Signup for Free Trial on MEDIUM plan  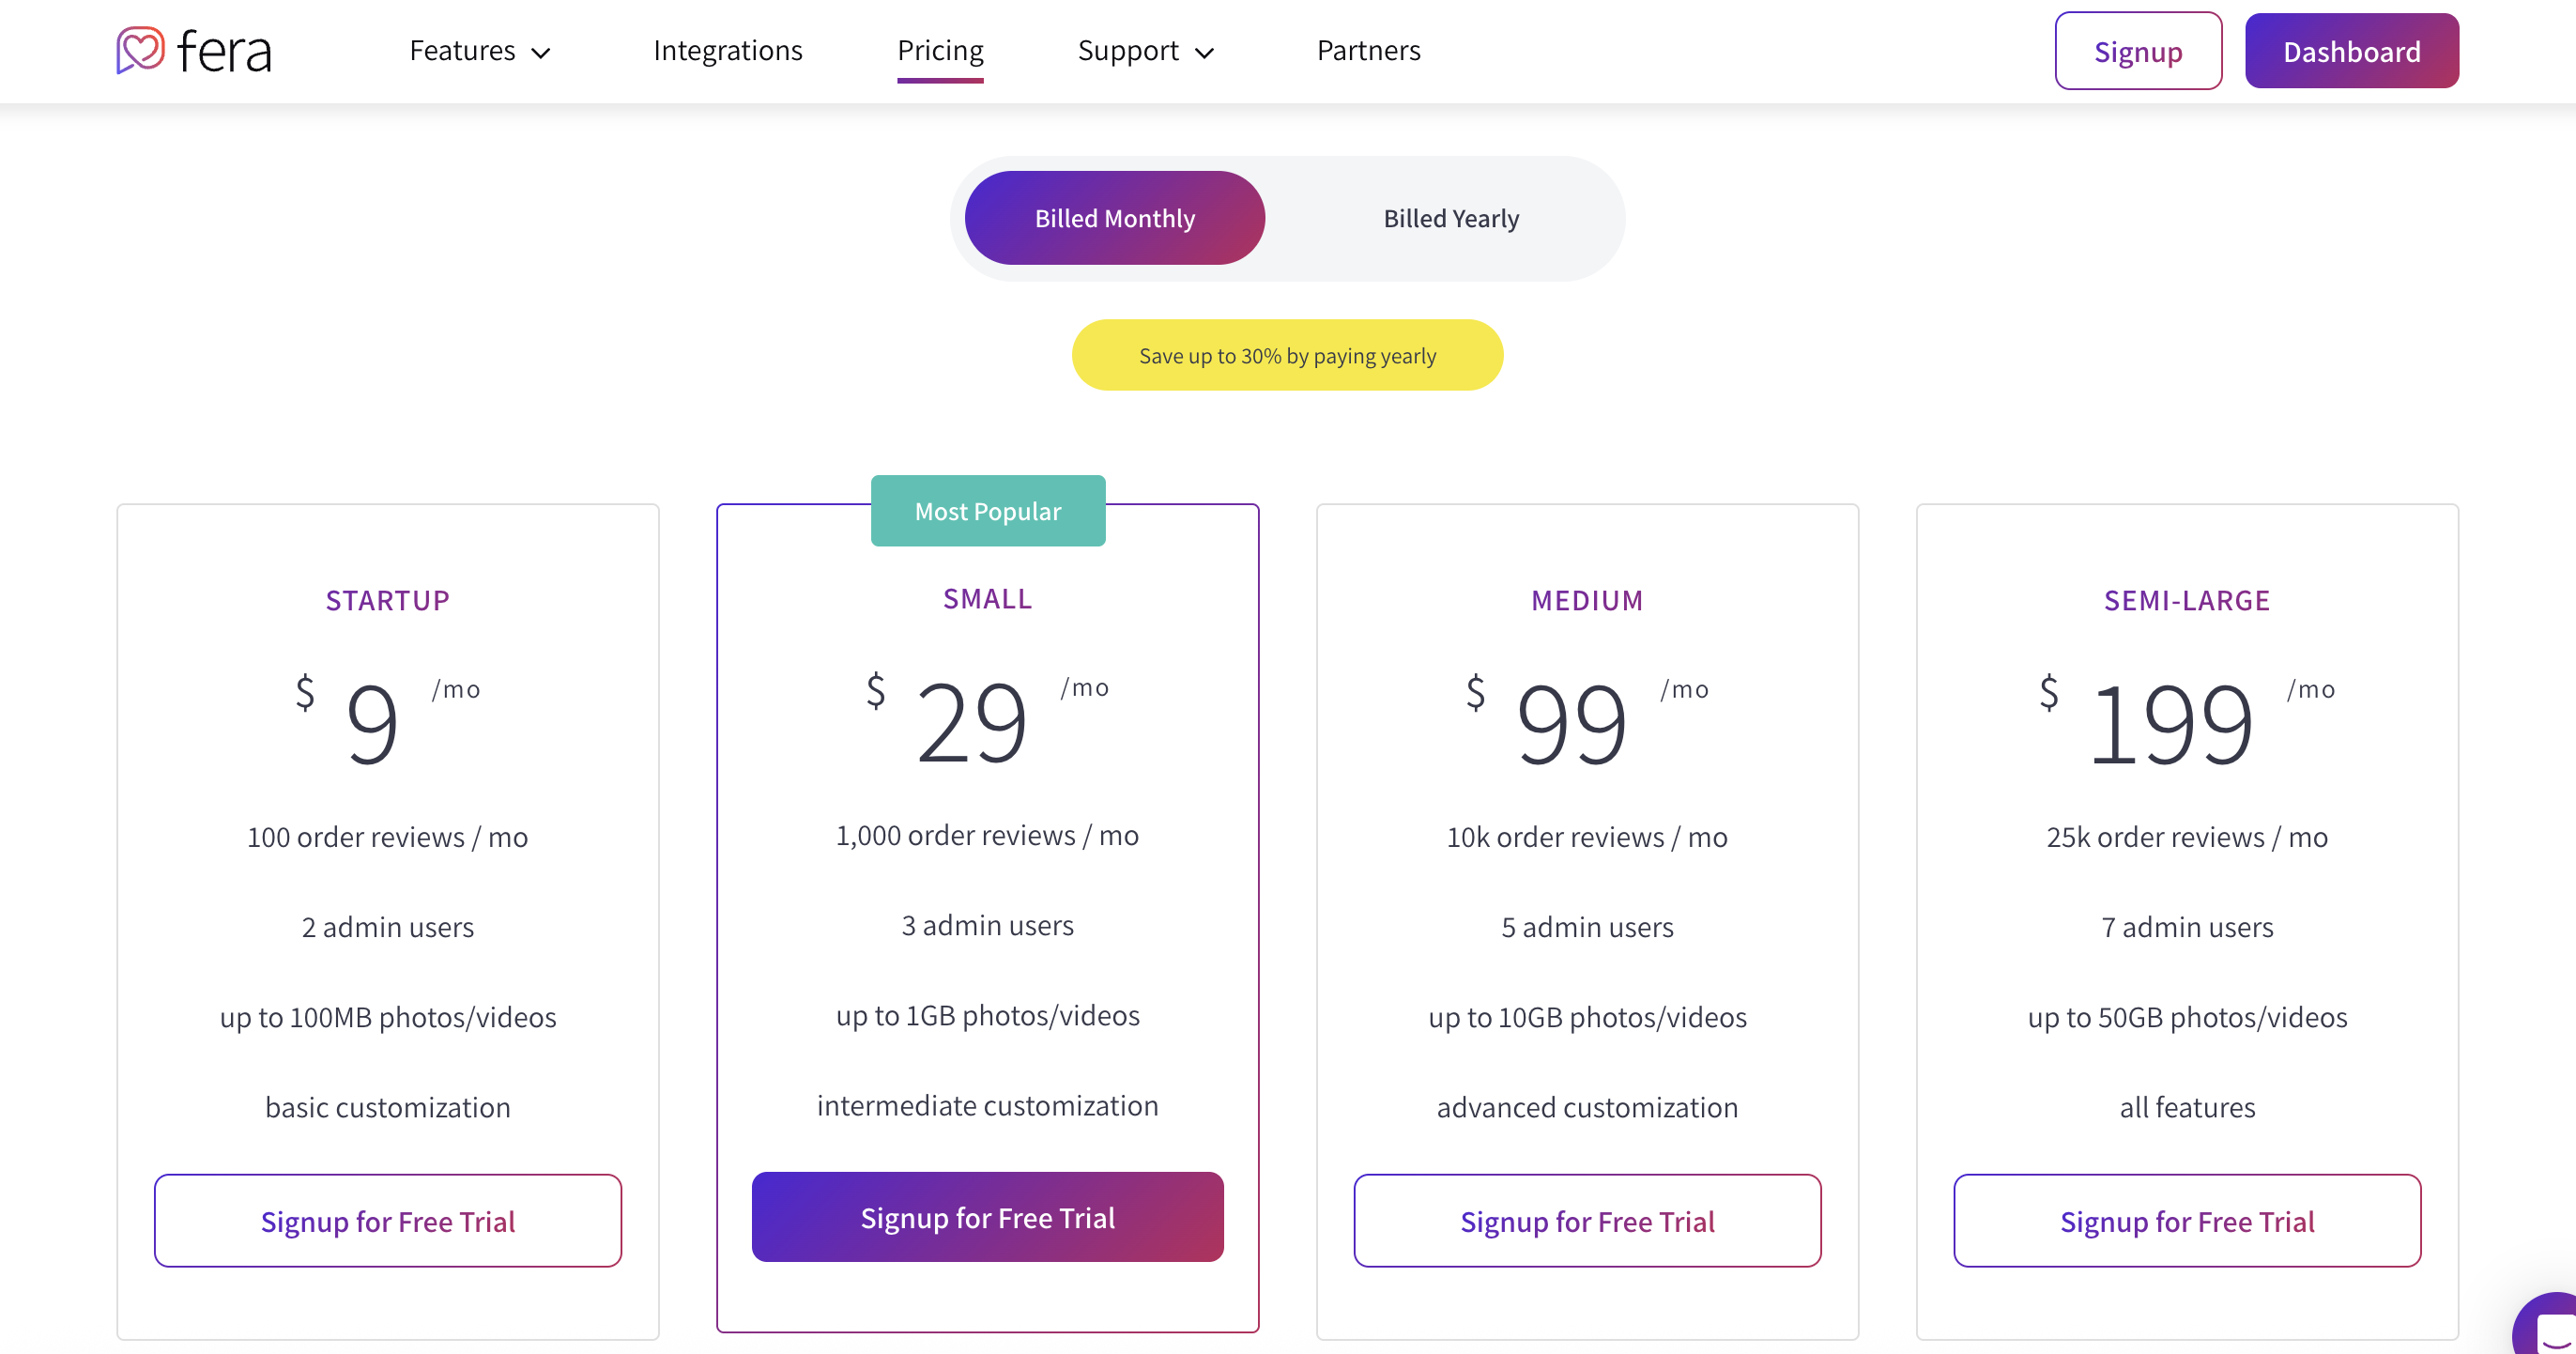click(1586, 1220)
